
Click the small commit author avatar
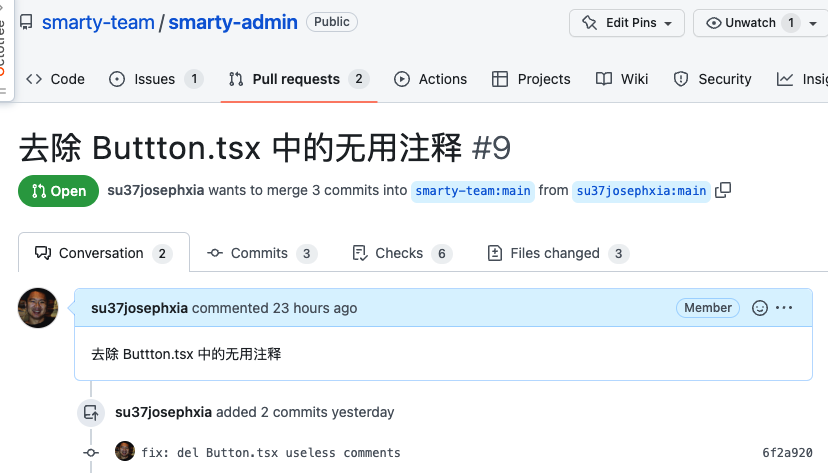coord(125,452)
